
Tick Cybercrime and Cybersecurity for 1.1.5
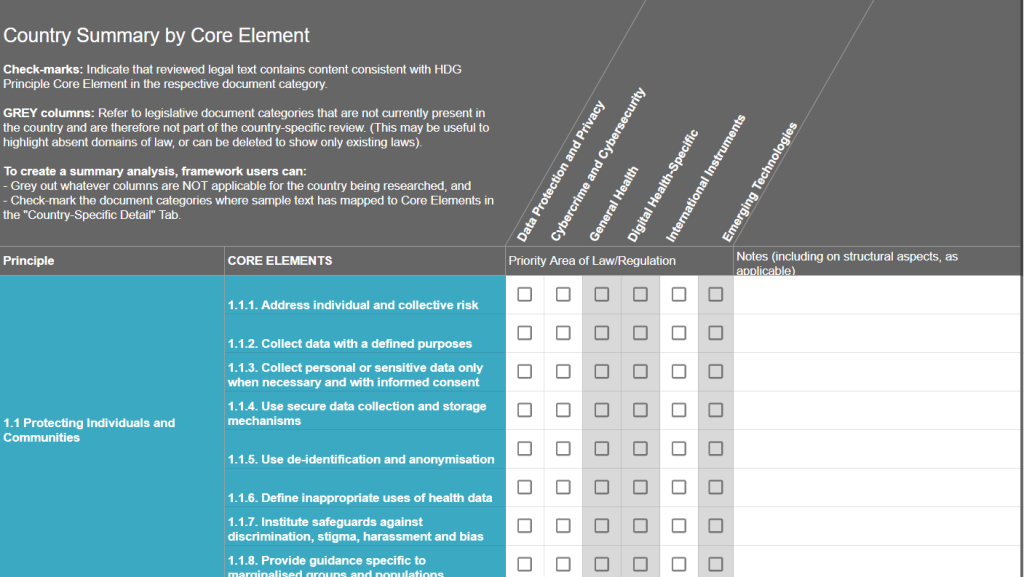pos(563,448)
